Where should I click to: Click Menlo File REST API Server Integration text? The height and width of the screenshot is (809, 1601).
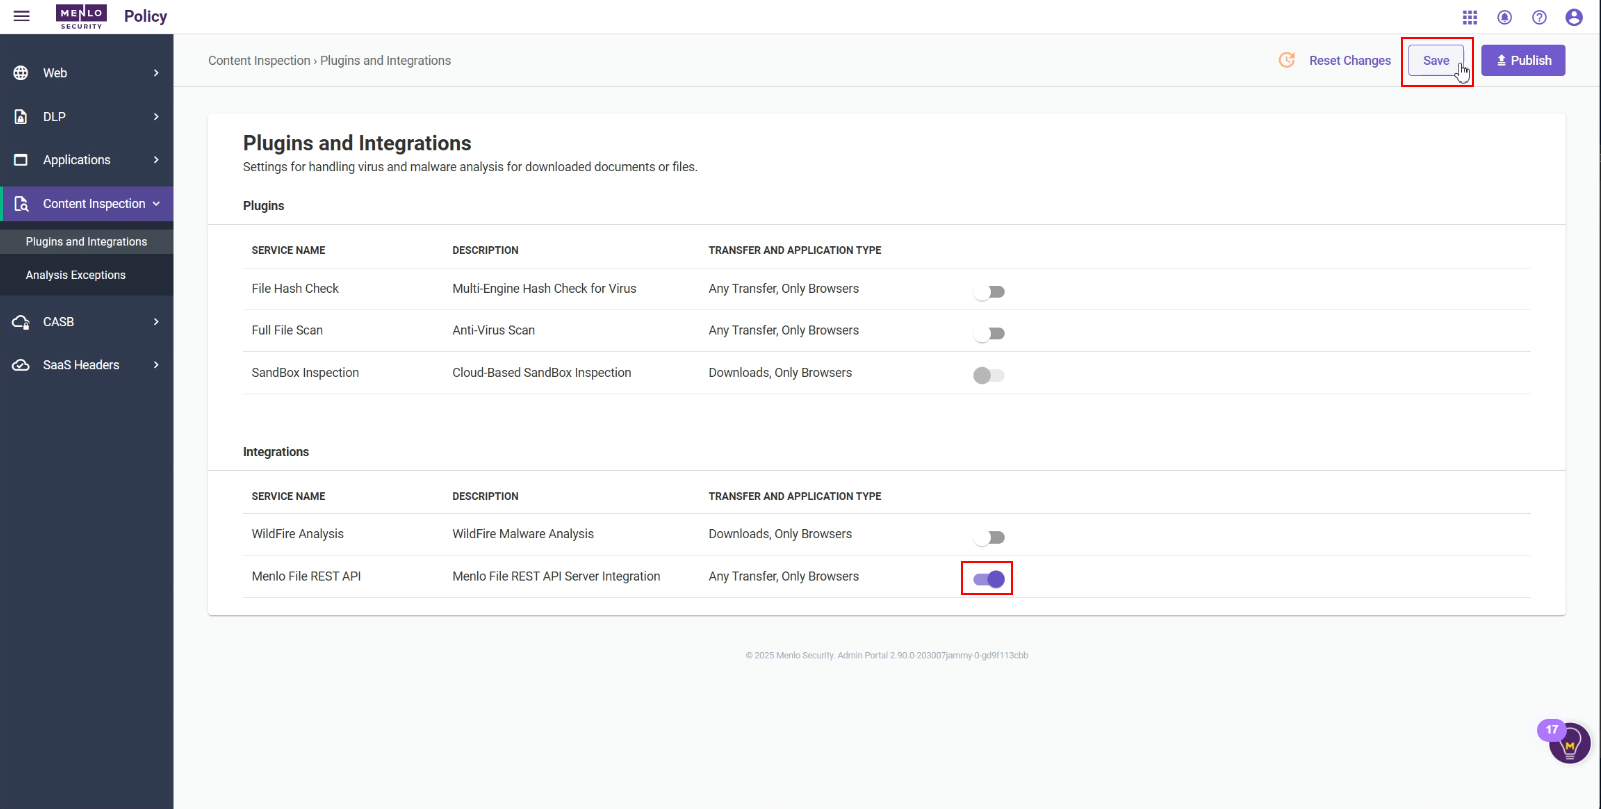click(x=556, y=577)
